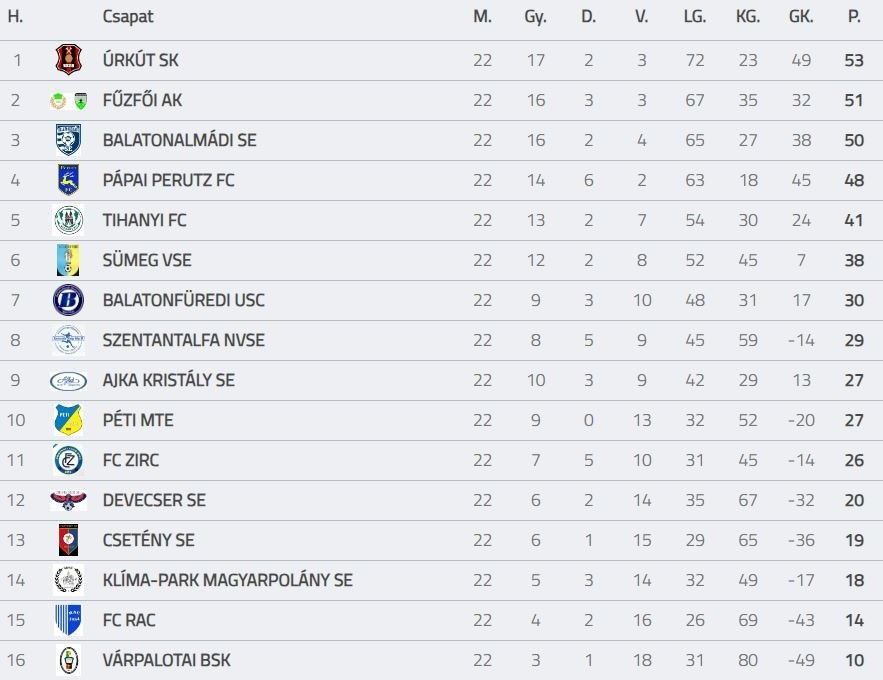
Task: Click the Balatonfüredi USC round logo
Action: click(68, 300)
